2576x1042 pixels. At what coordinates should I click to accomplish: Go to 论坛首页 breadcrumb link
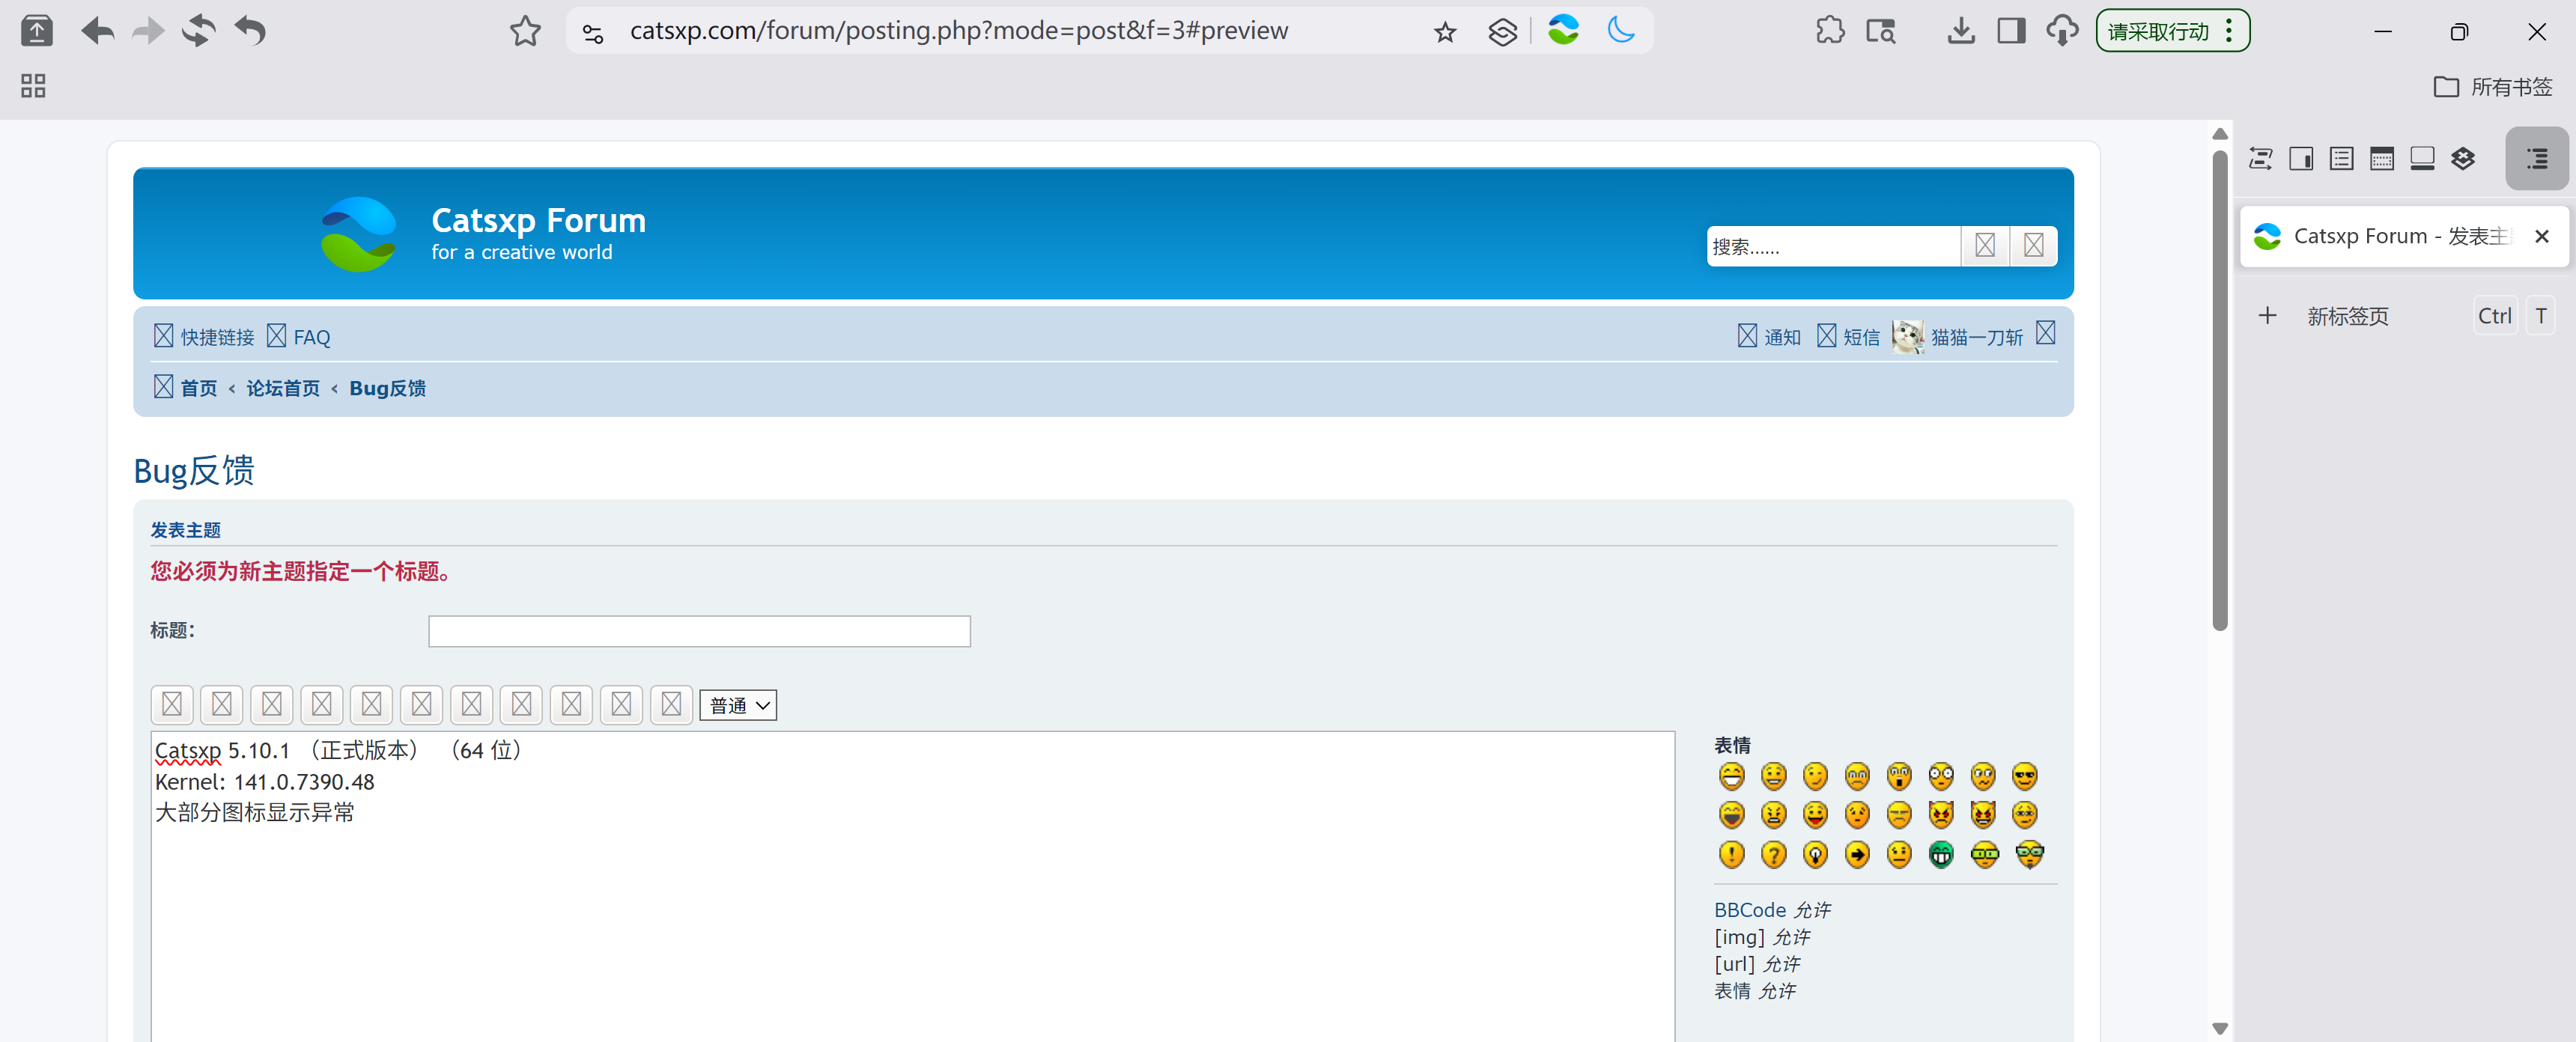coord(283,388)
